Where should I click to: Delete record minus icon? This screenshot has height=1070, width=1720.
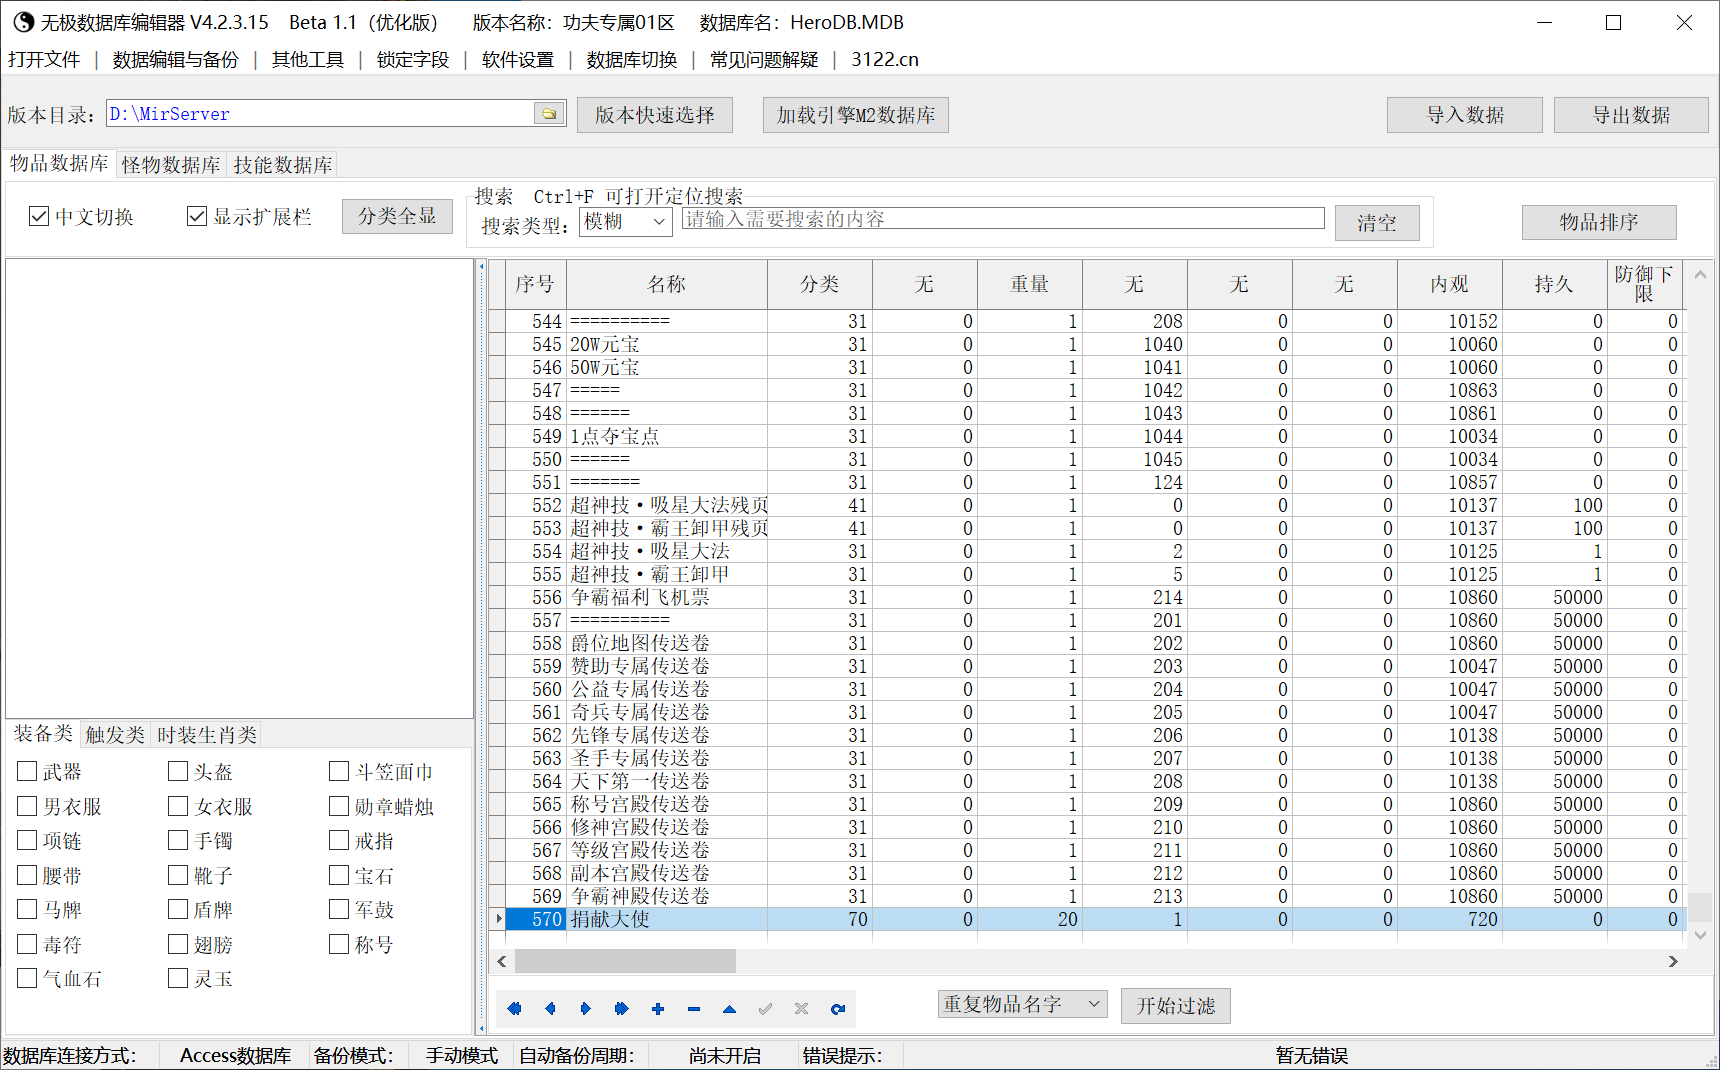pos(694,1009)
